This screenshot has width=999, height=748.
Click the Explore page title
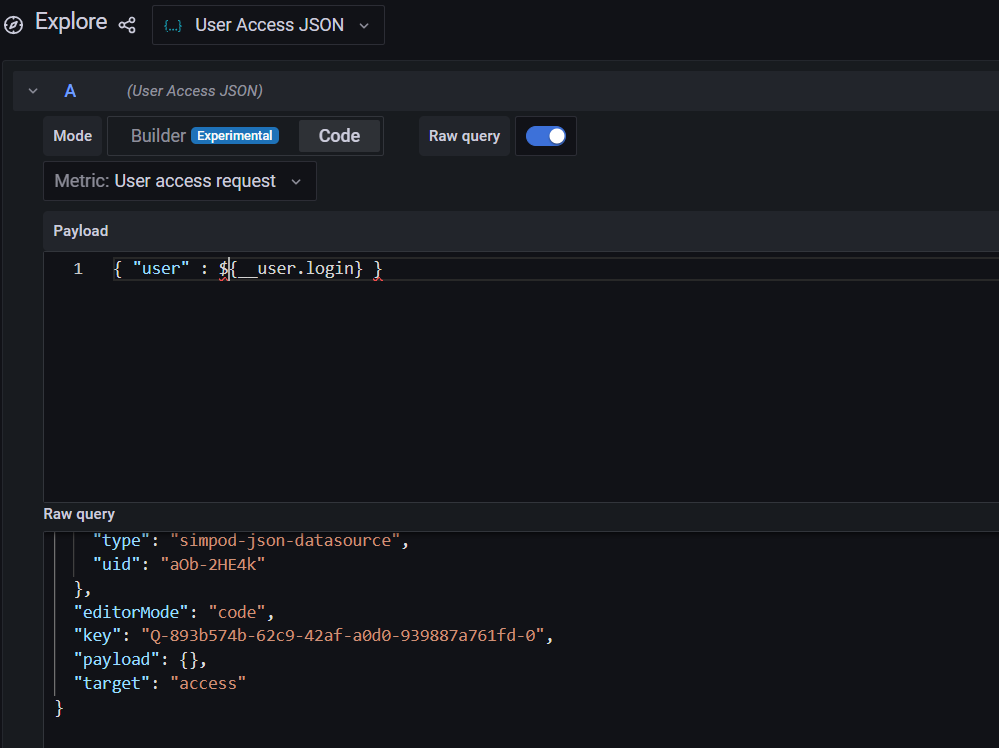coord(70,21)
